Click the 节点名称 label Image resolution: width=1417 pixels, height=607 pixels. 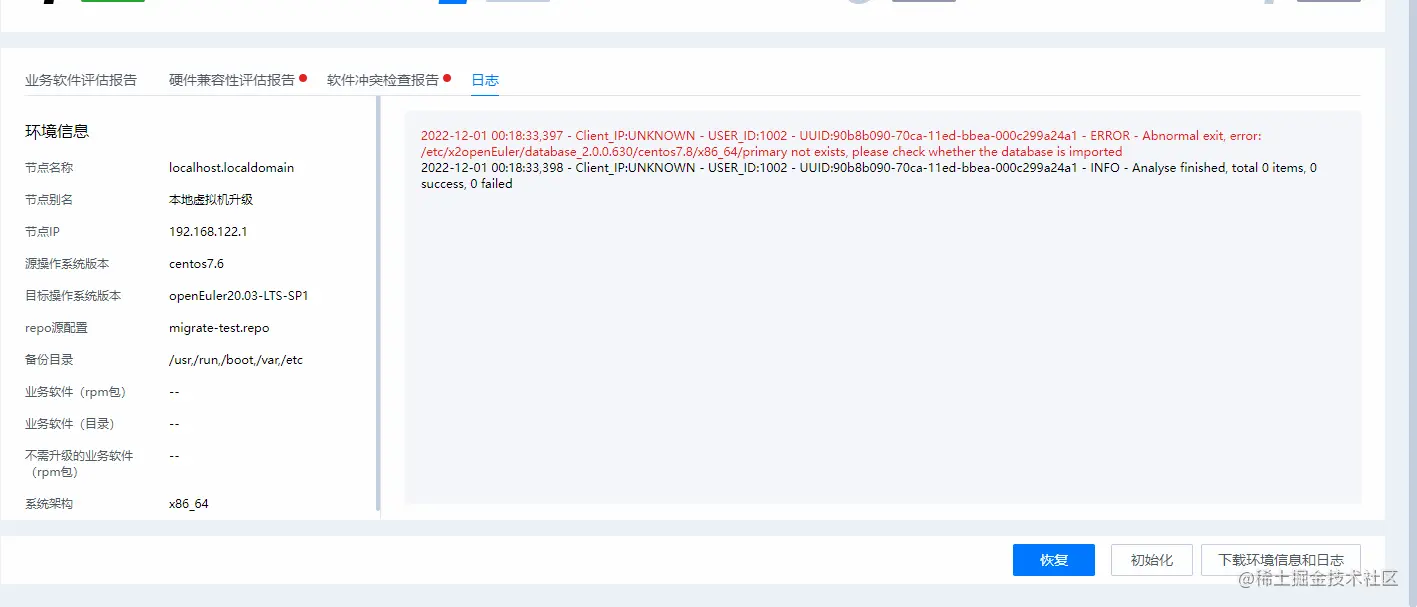click(x=49, y=168)
